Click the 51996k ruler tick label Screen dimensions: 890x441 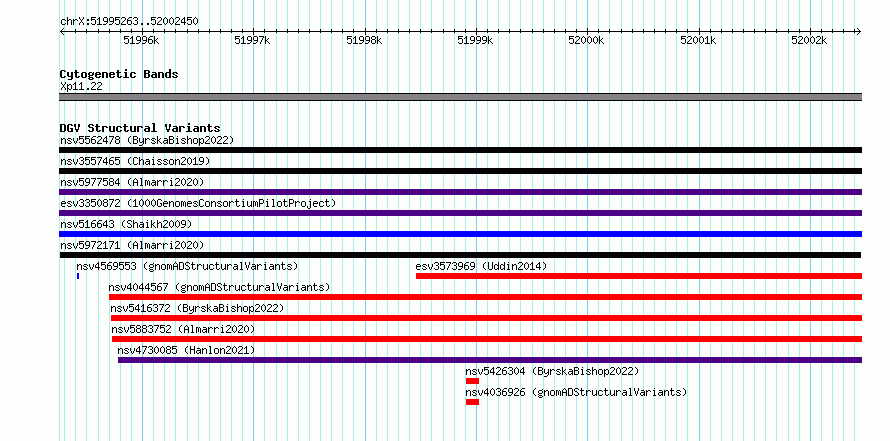click(x=141, y=41)
